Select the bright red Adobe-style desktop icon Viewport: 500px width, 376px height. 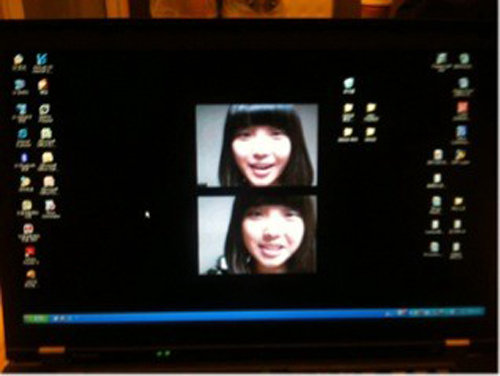click(30, 251)
